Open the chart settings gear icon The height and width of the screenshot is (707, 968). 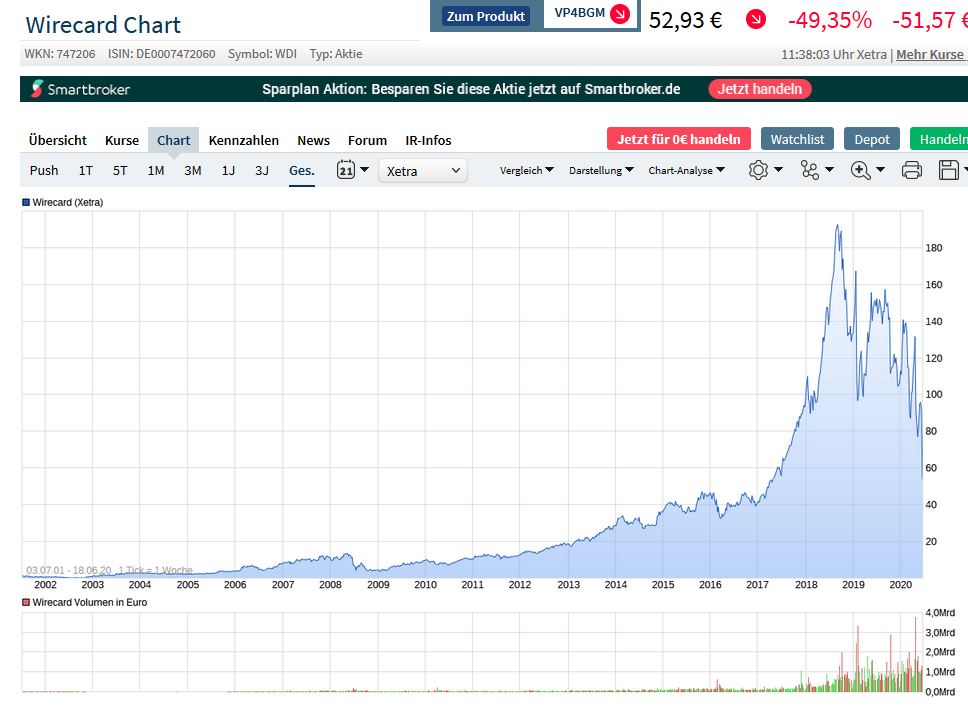pyautogui.click(x=757, y=170)
